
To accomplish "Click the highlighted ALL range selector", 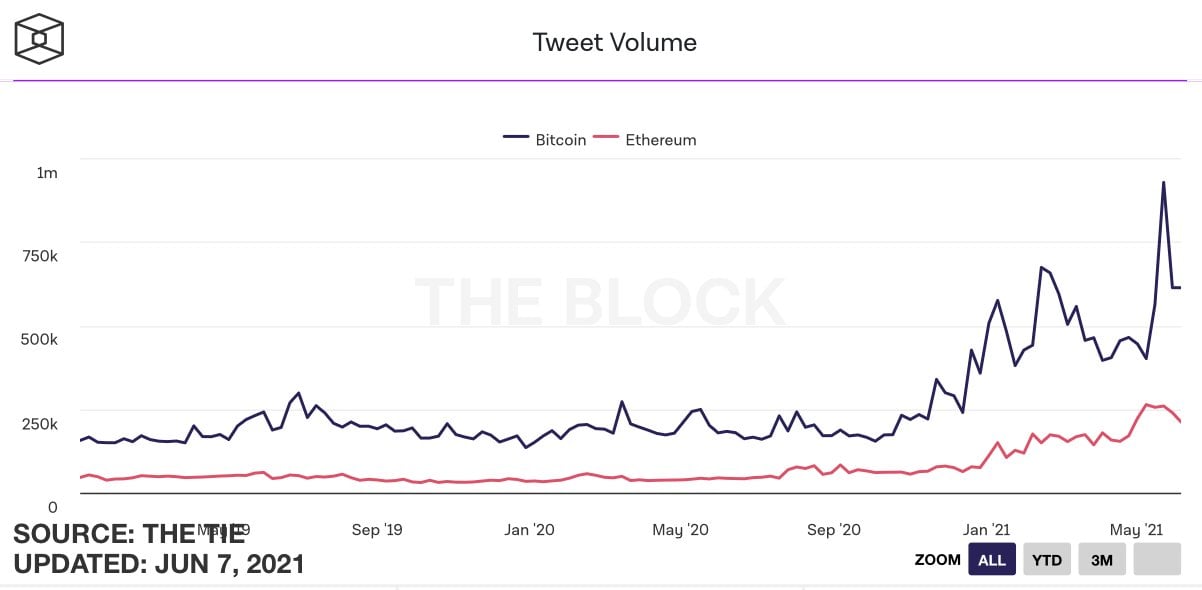I will point(991,559).
